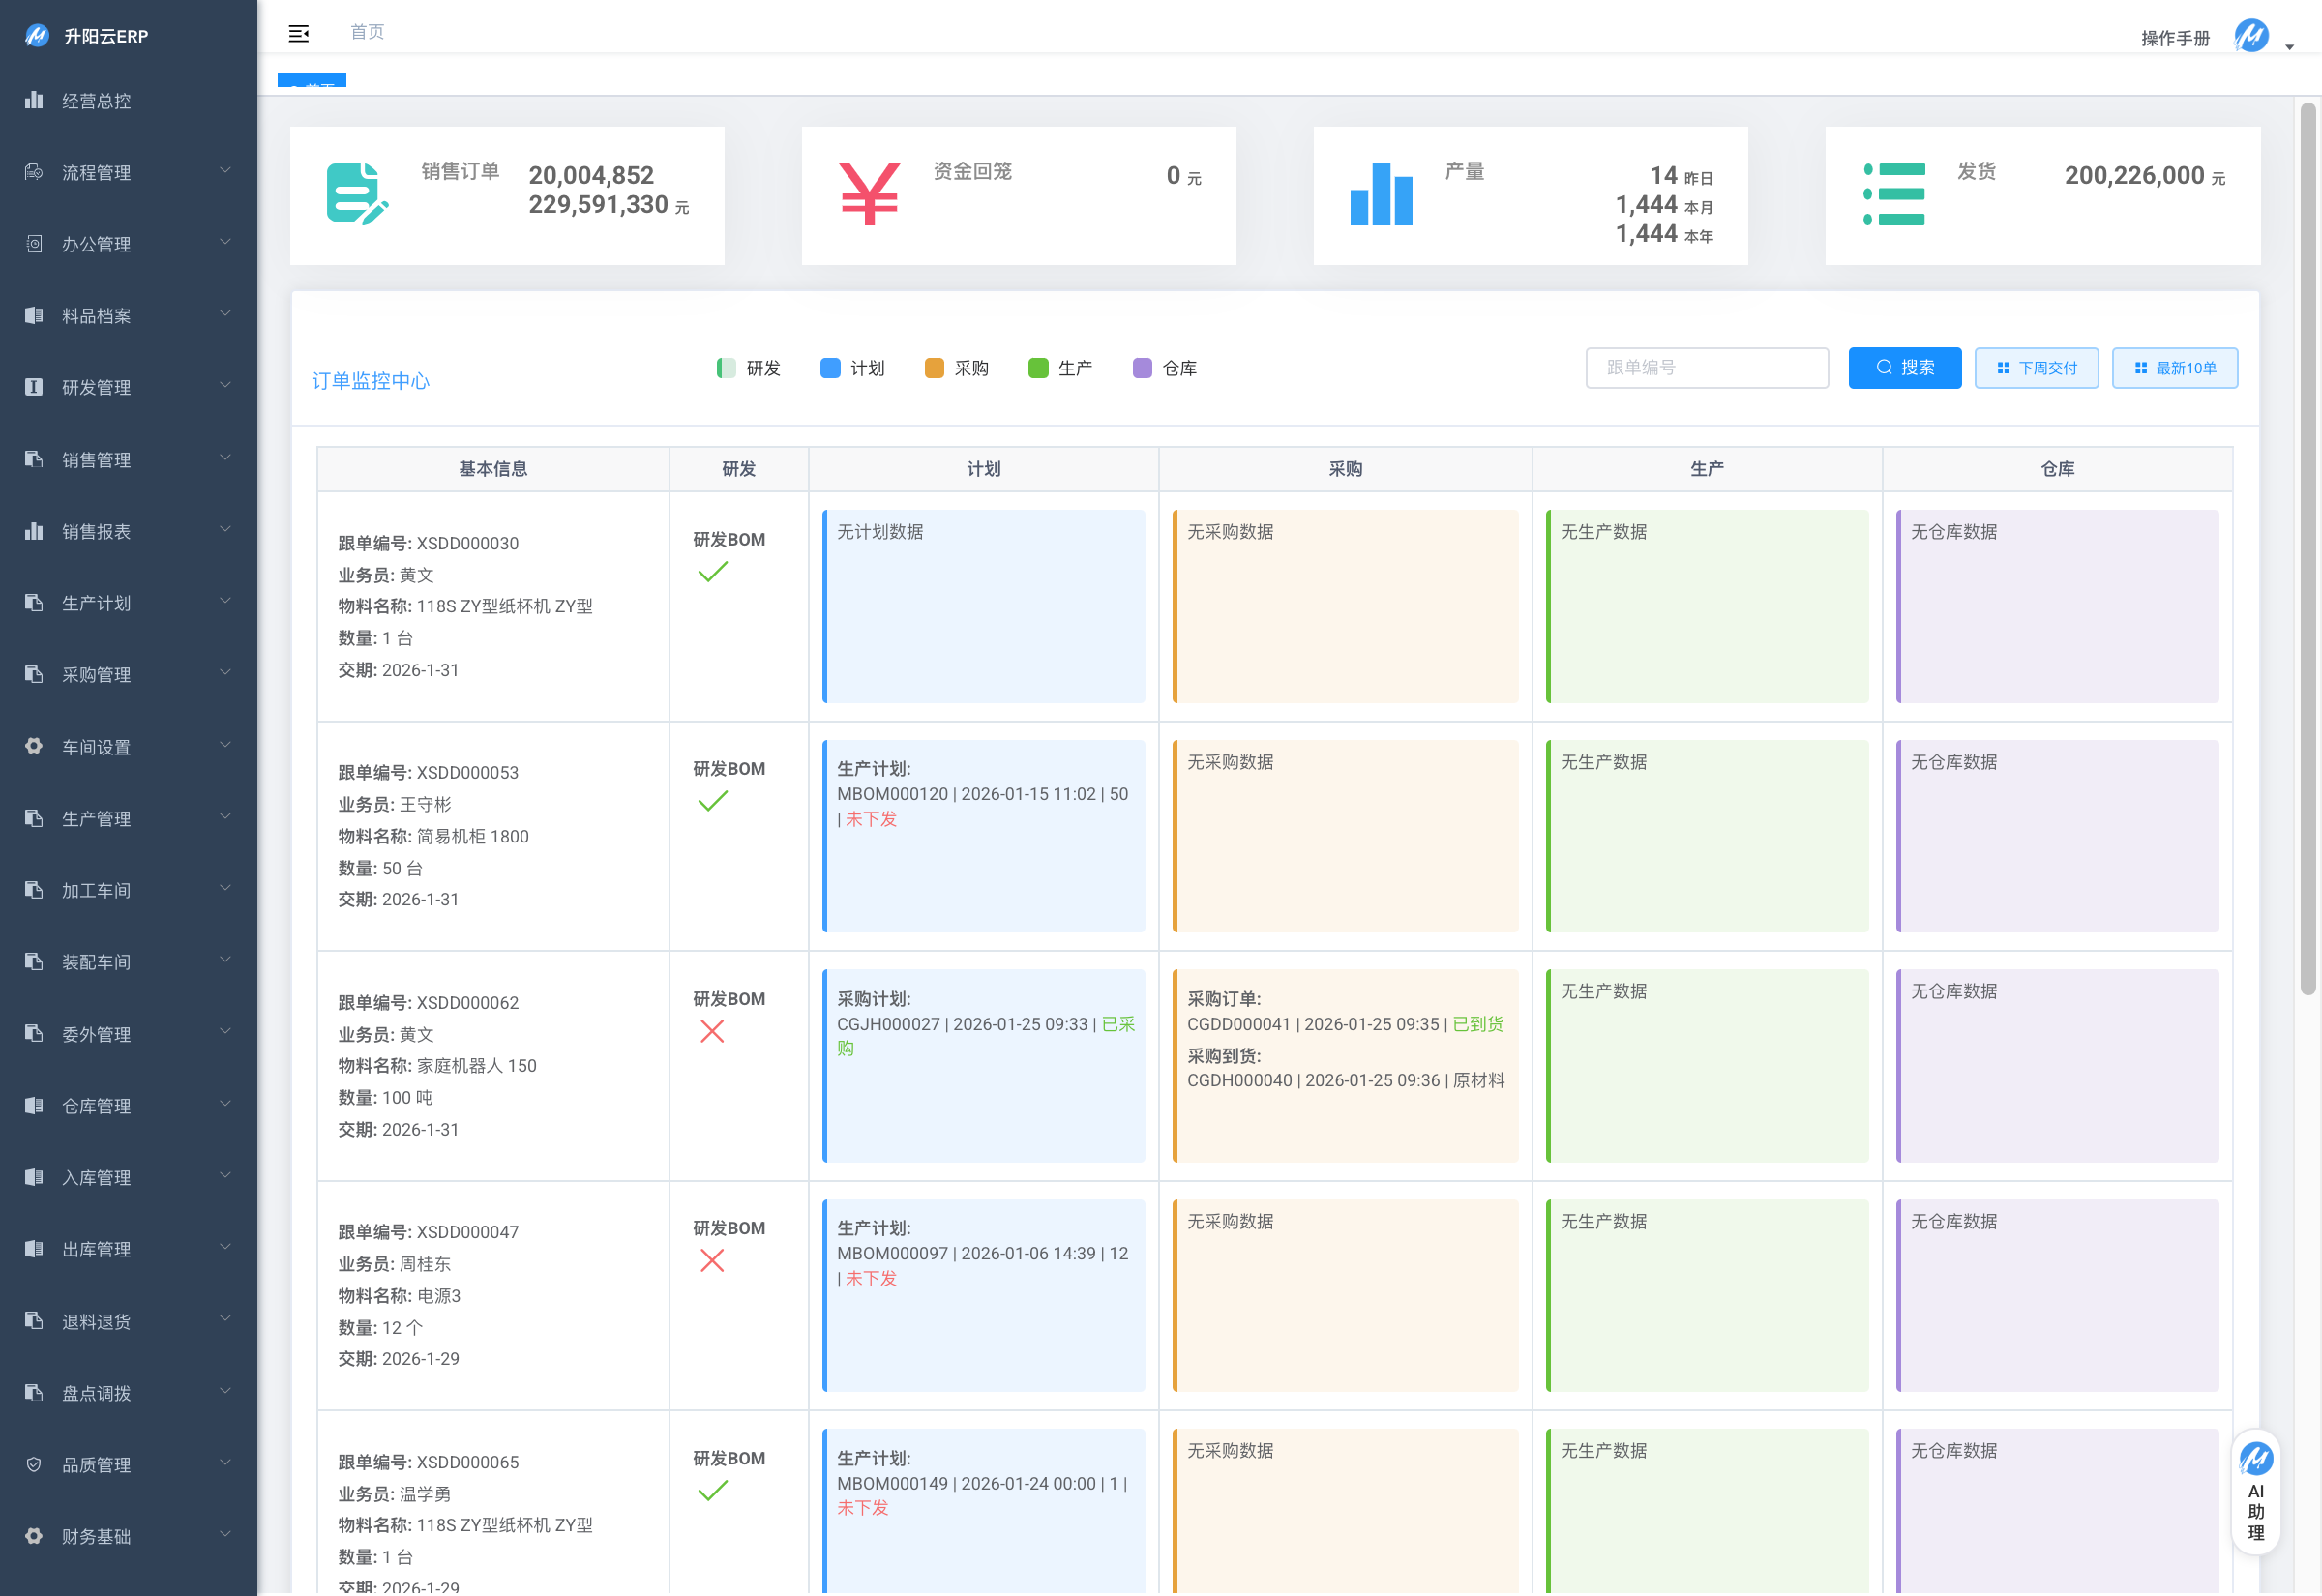Click the sidebar collapse hamburger icon

pyautogui.click(x=298, y=34)
